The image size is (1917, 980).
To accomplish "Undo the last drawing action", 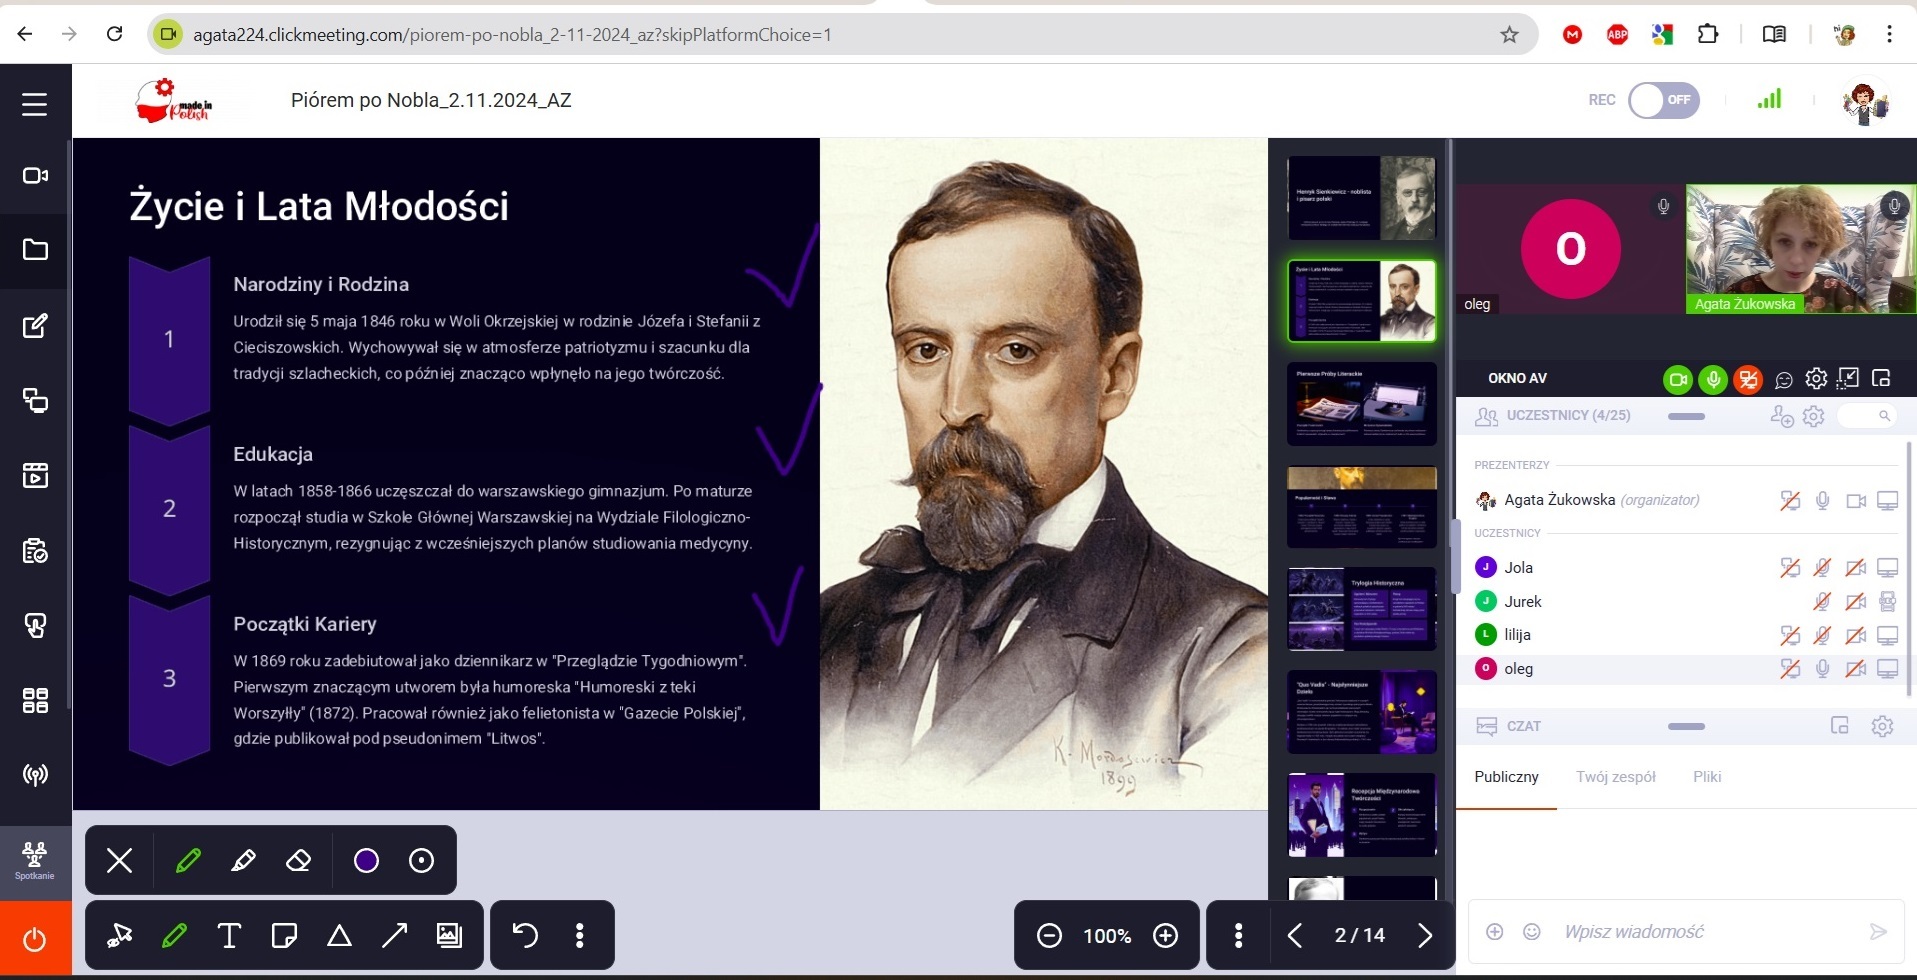I will [x=525, y=936].
